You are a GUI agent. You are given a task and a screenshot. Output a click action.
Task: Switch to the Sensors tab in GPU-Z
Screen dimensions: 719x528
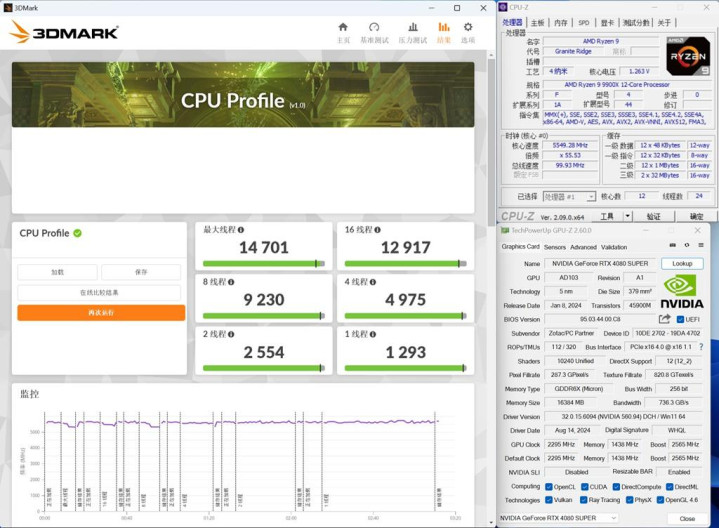click(555, 247)
